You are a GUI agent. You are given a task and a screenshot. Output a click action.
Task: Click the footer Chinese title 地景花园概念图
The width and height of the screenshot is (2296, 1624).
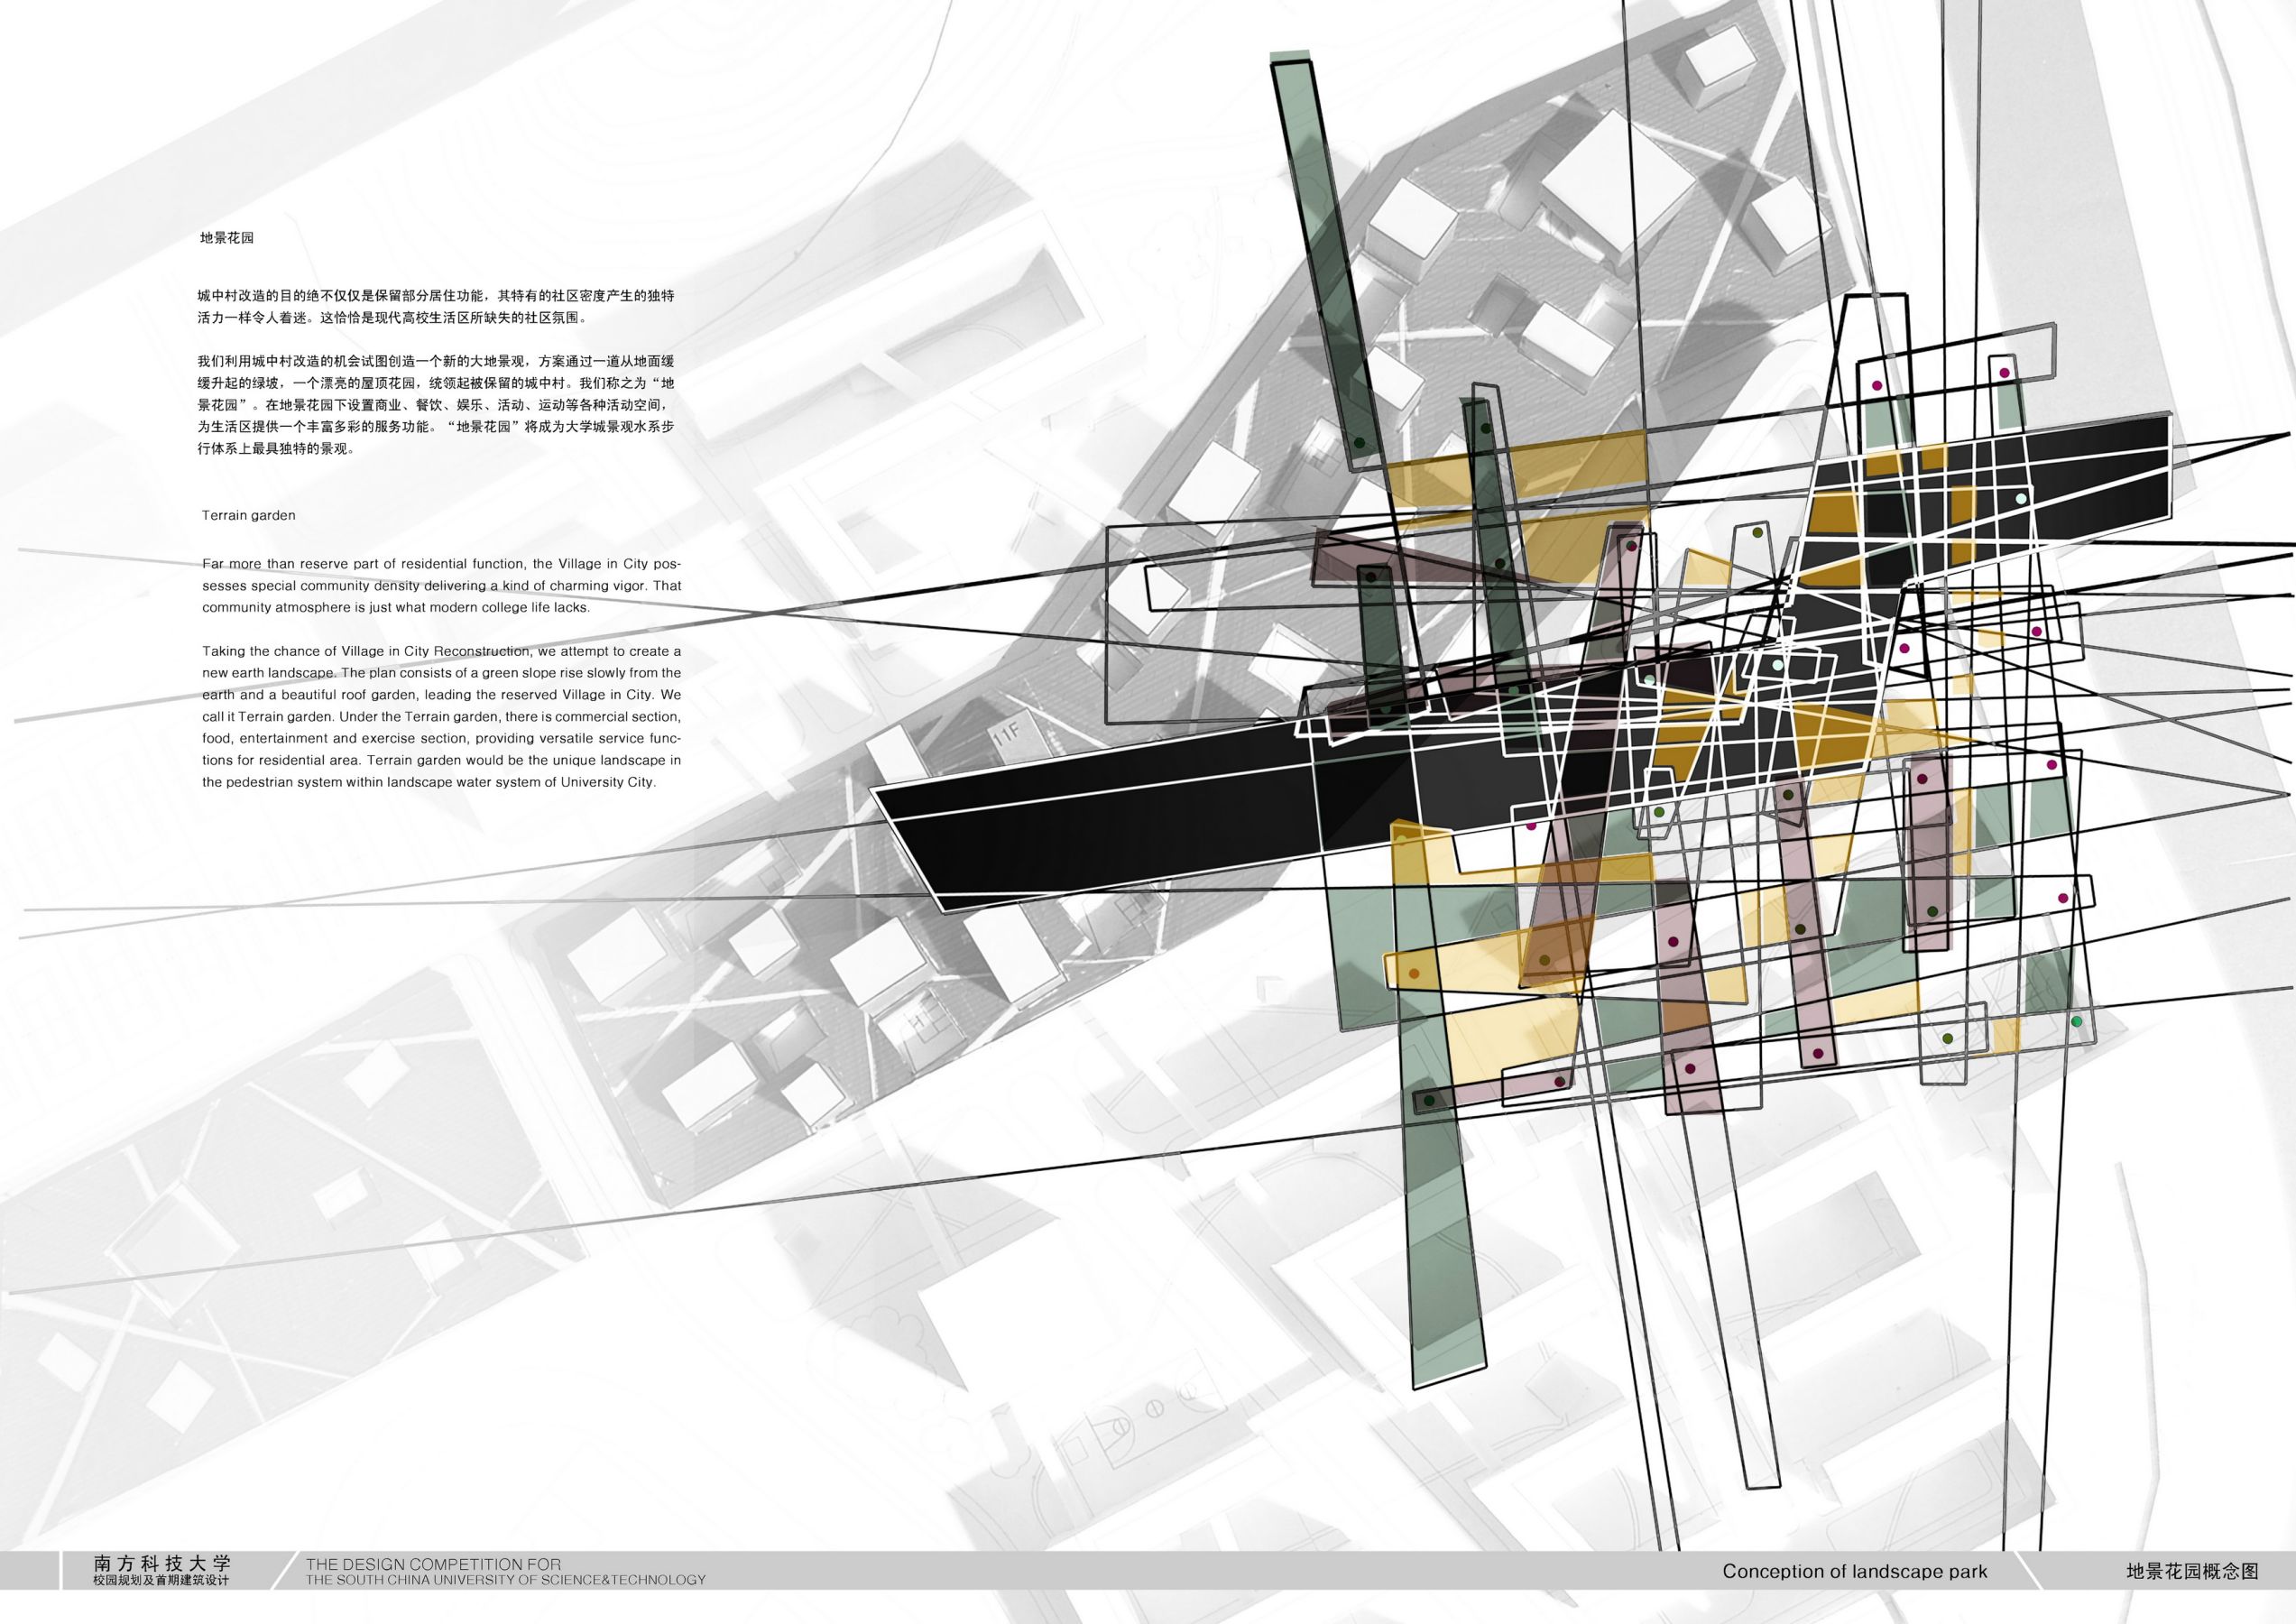(2193, 1572)
